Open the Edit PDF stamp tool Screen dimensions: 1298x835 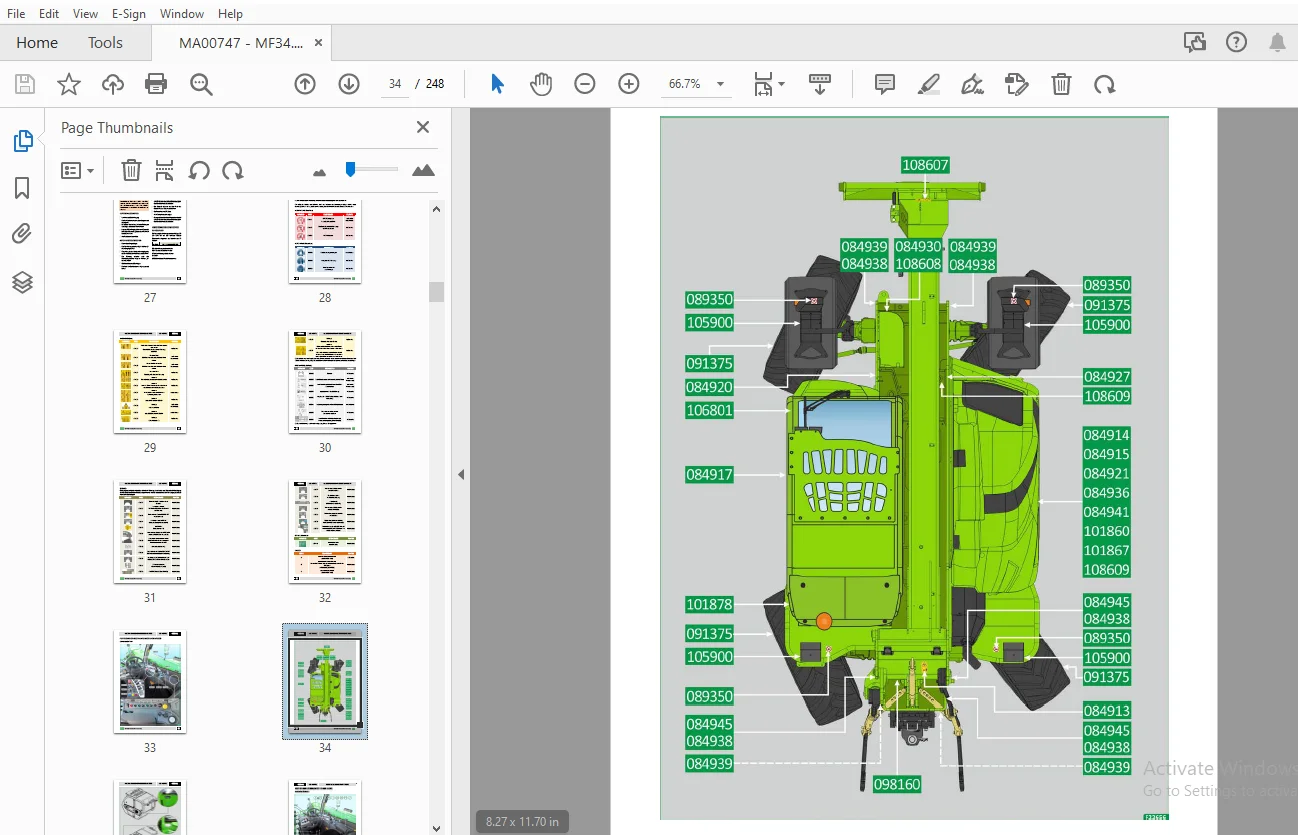click(1017, 84)
